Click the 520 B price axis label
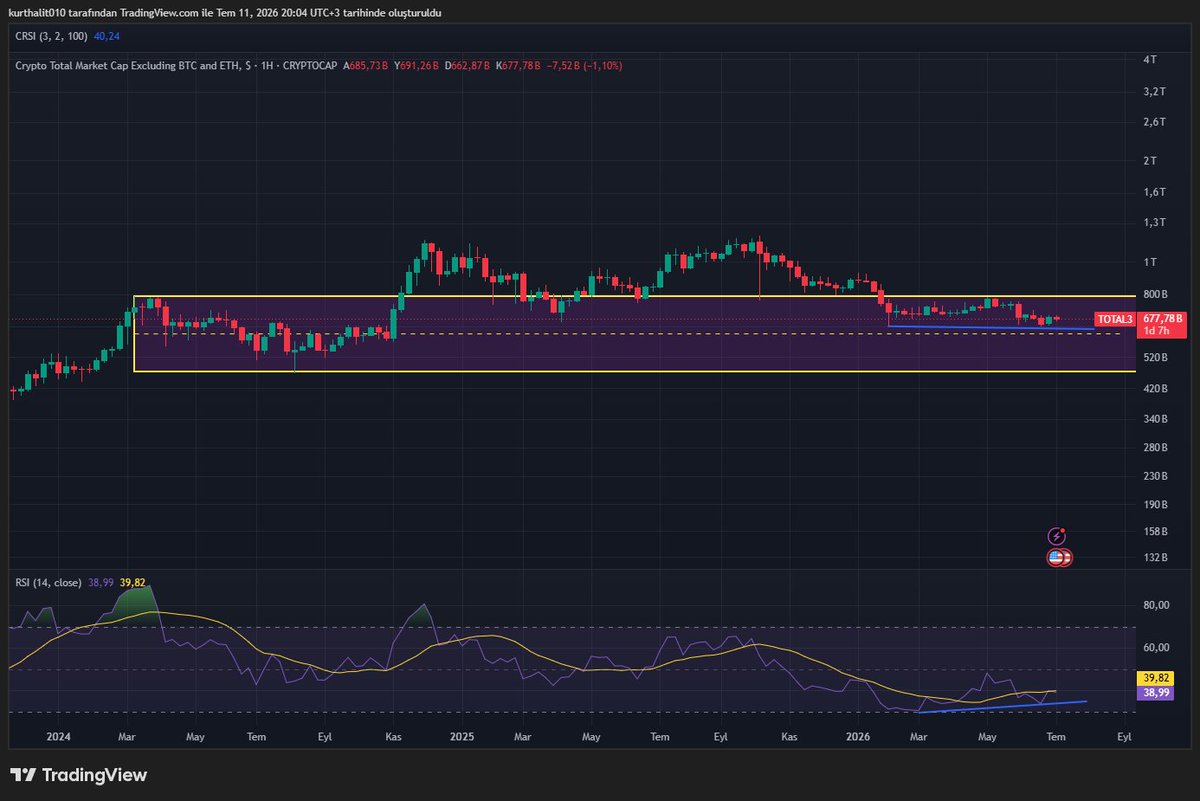This screenshot has width=1200, height=801. coord(1156,357)
